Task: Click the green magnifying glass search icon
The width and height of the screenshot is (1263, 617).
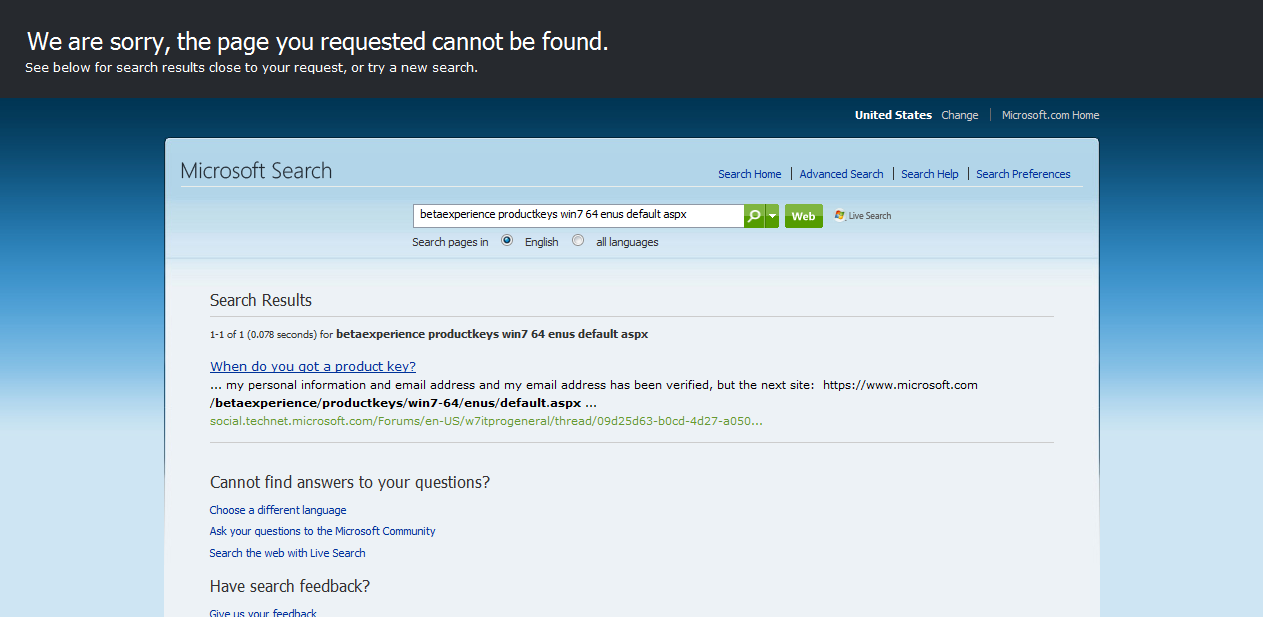Action: 754,216
